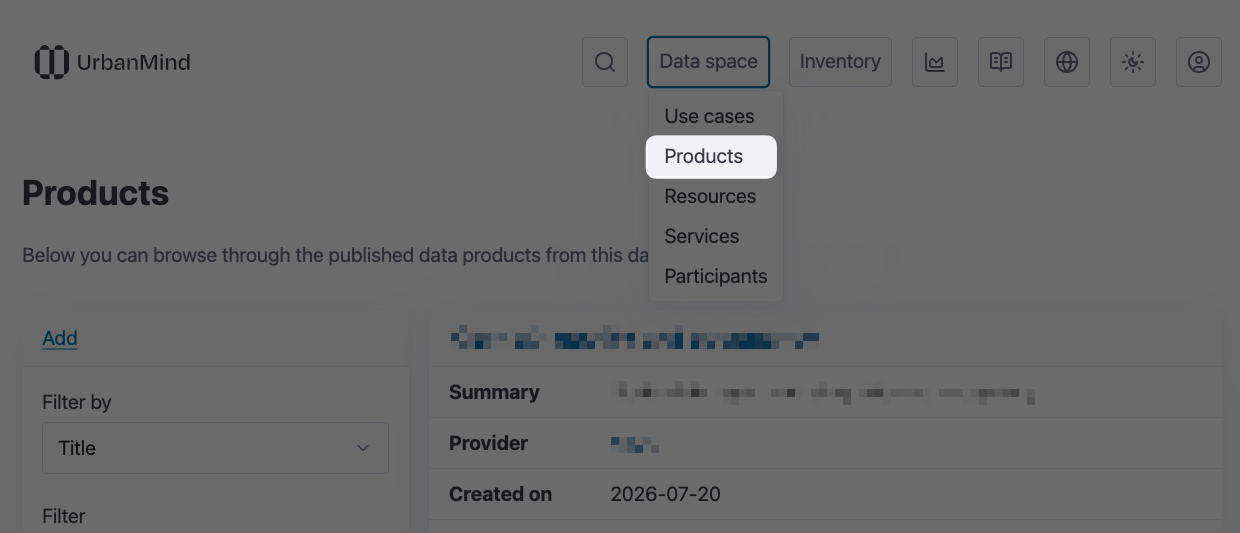This screenshot has width=1240, height=533.
Task: Open the Filter by Title combo box
Action: (215, 448)
